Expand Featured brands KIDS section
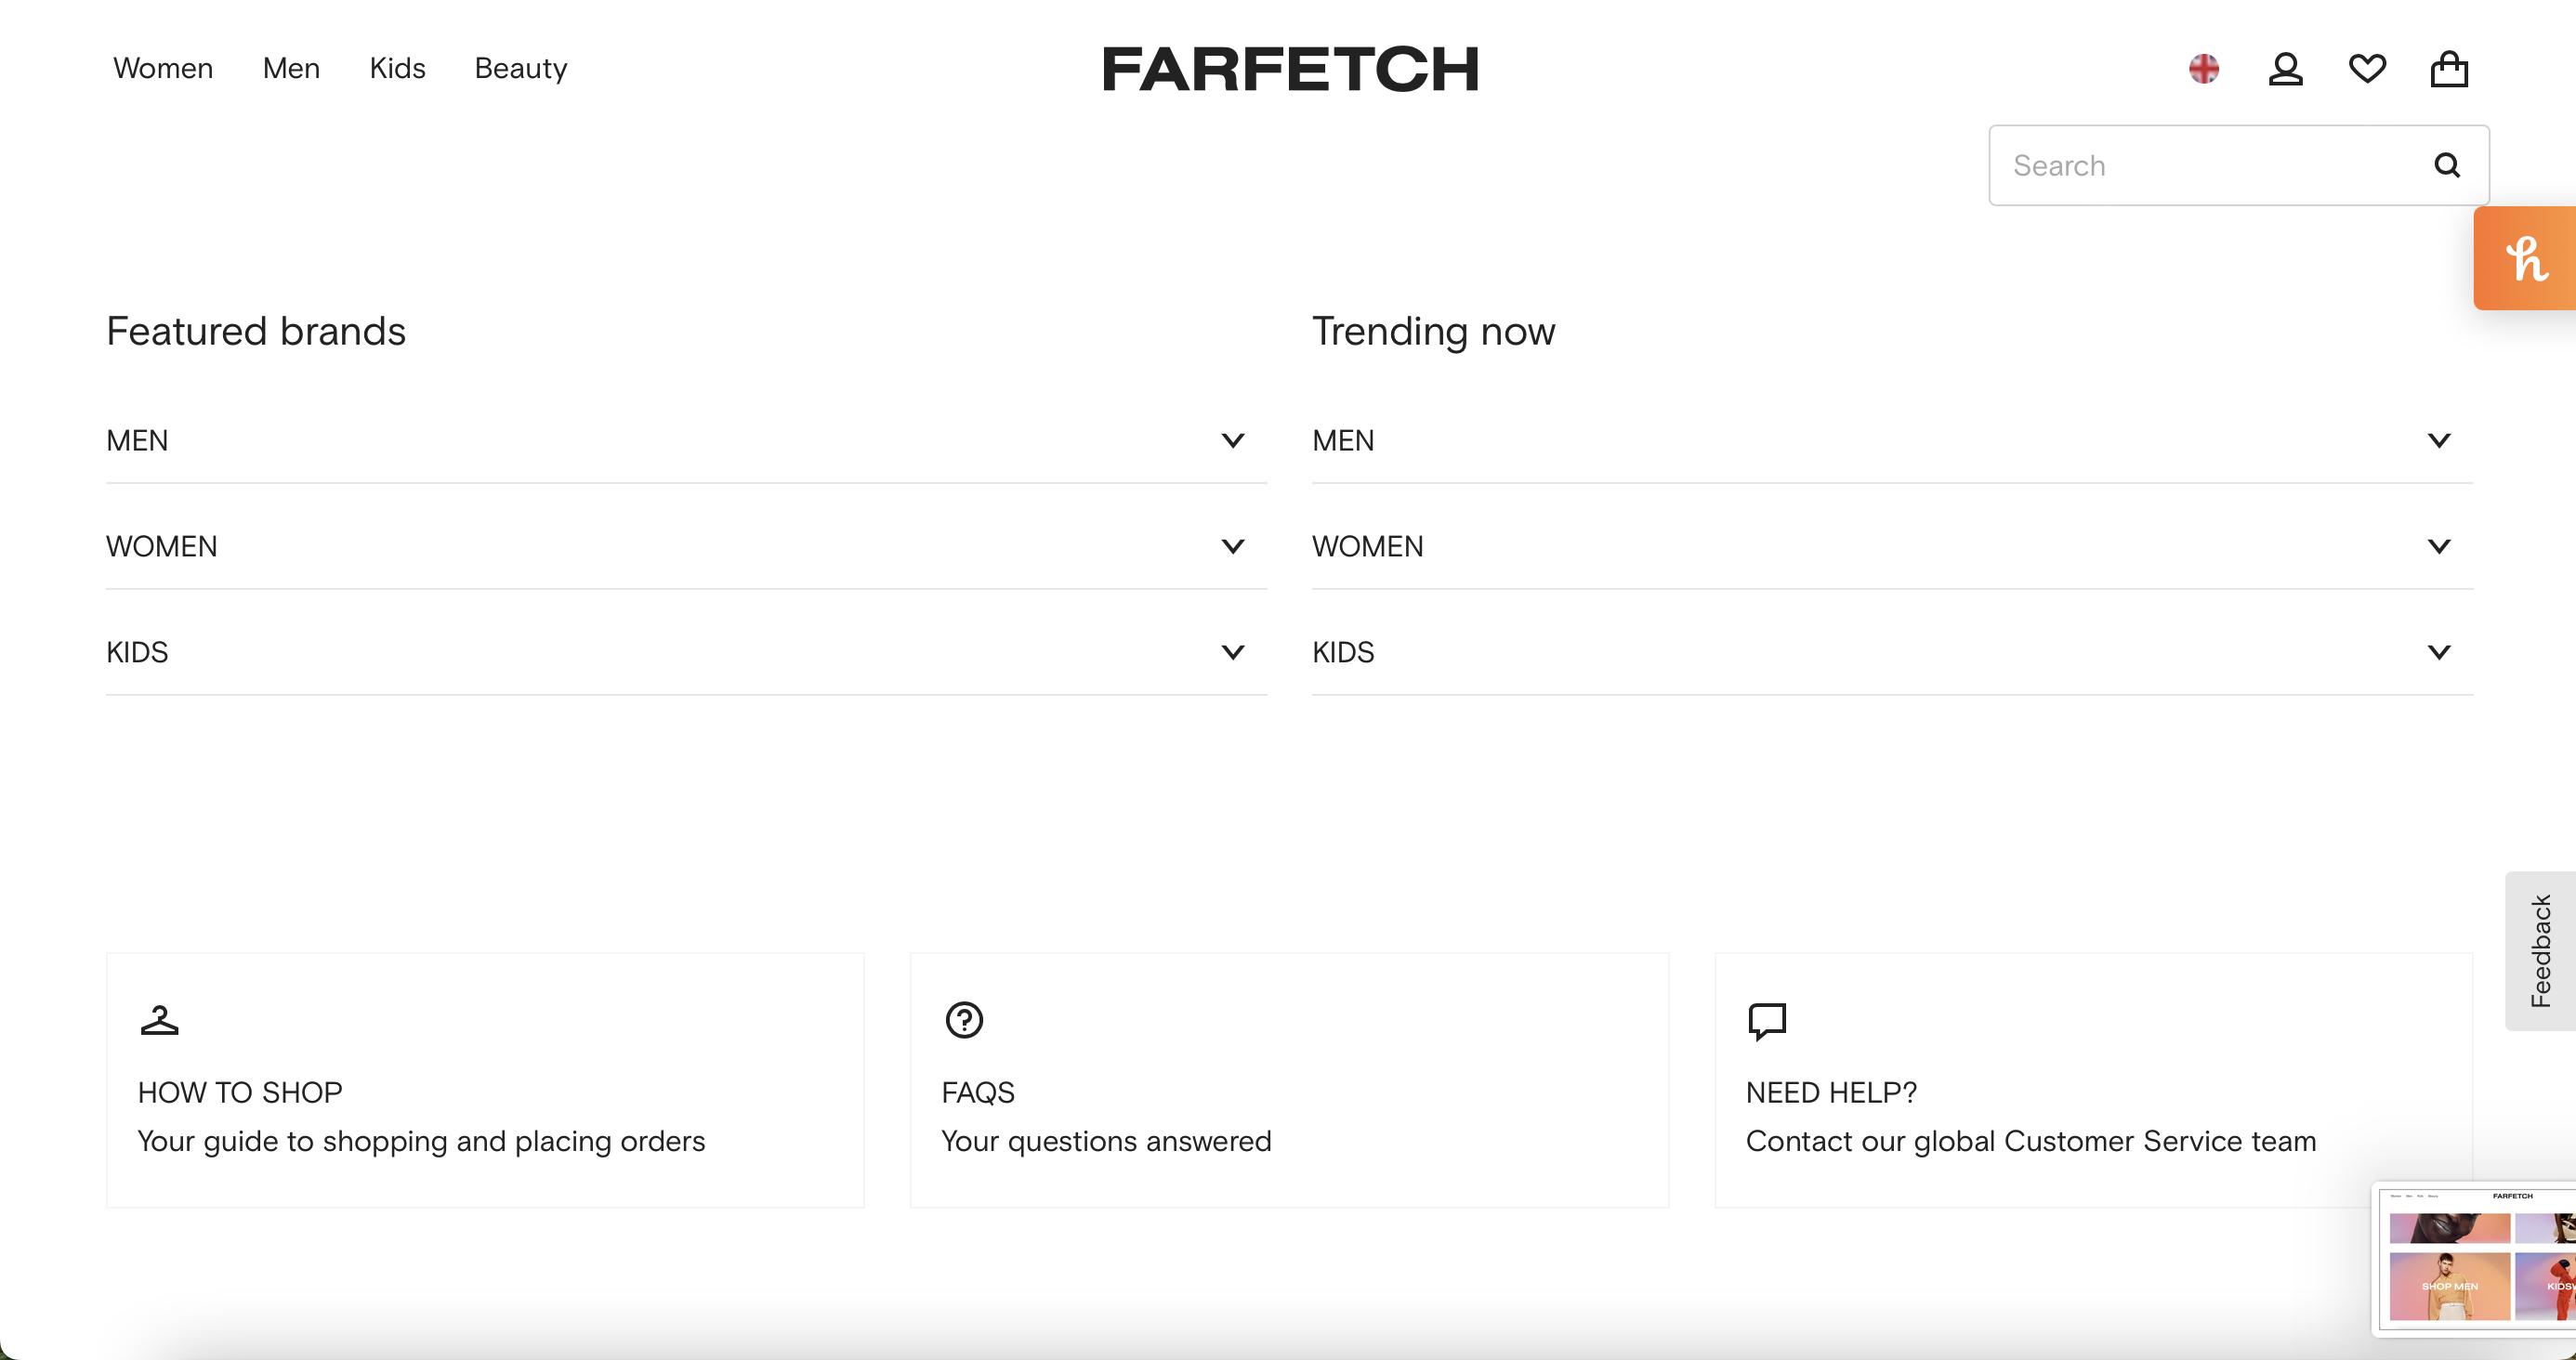This screenshot has width=2576, height=1360. 1232,653
